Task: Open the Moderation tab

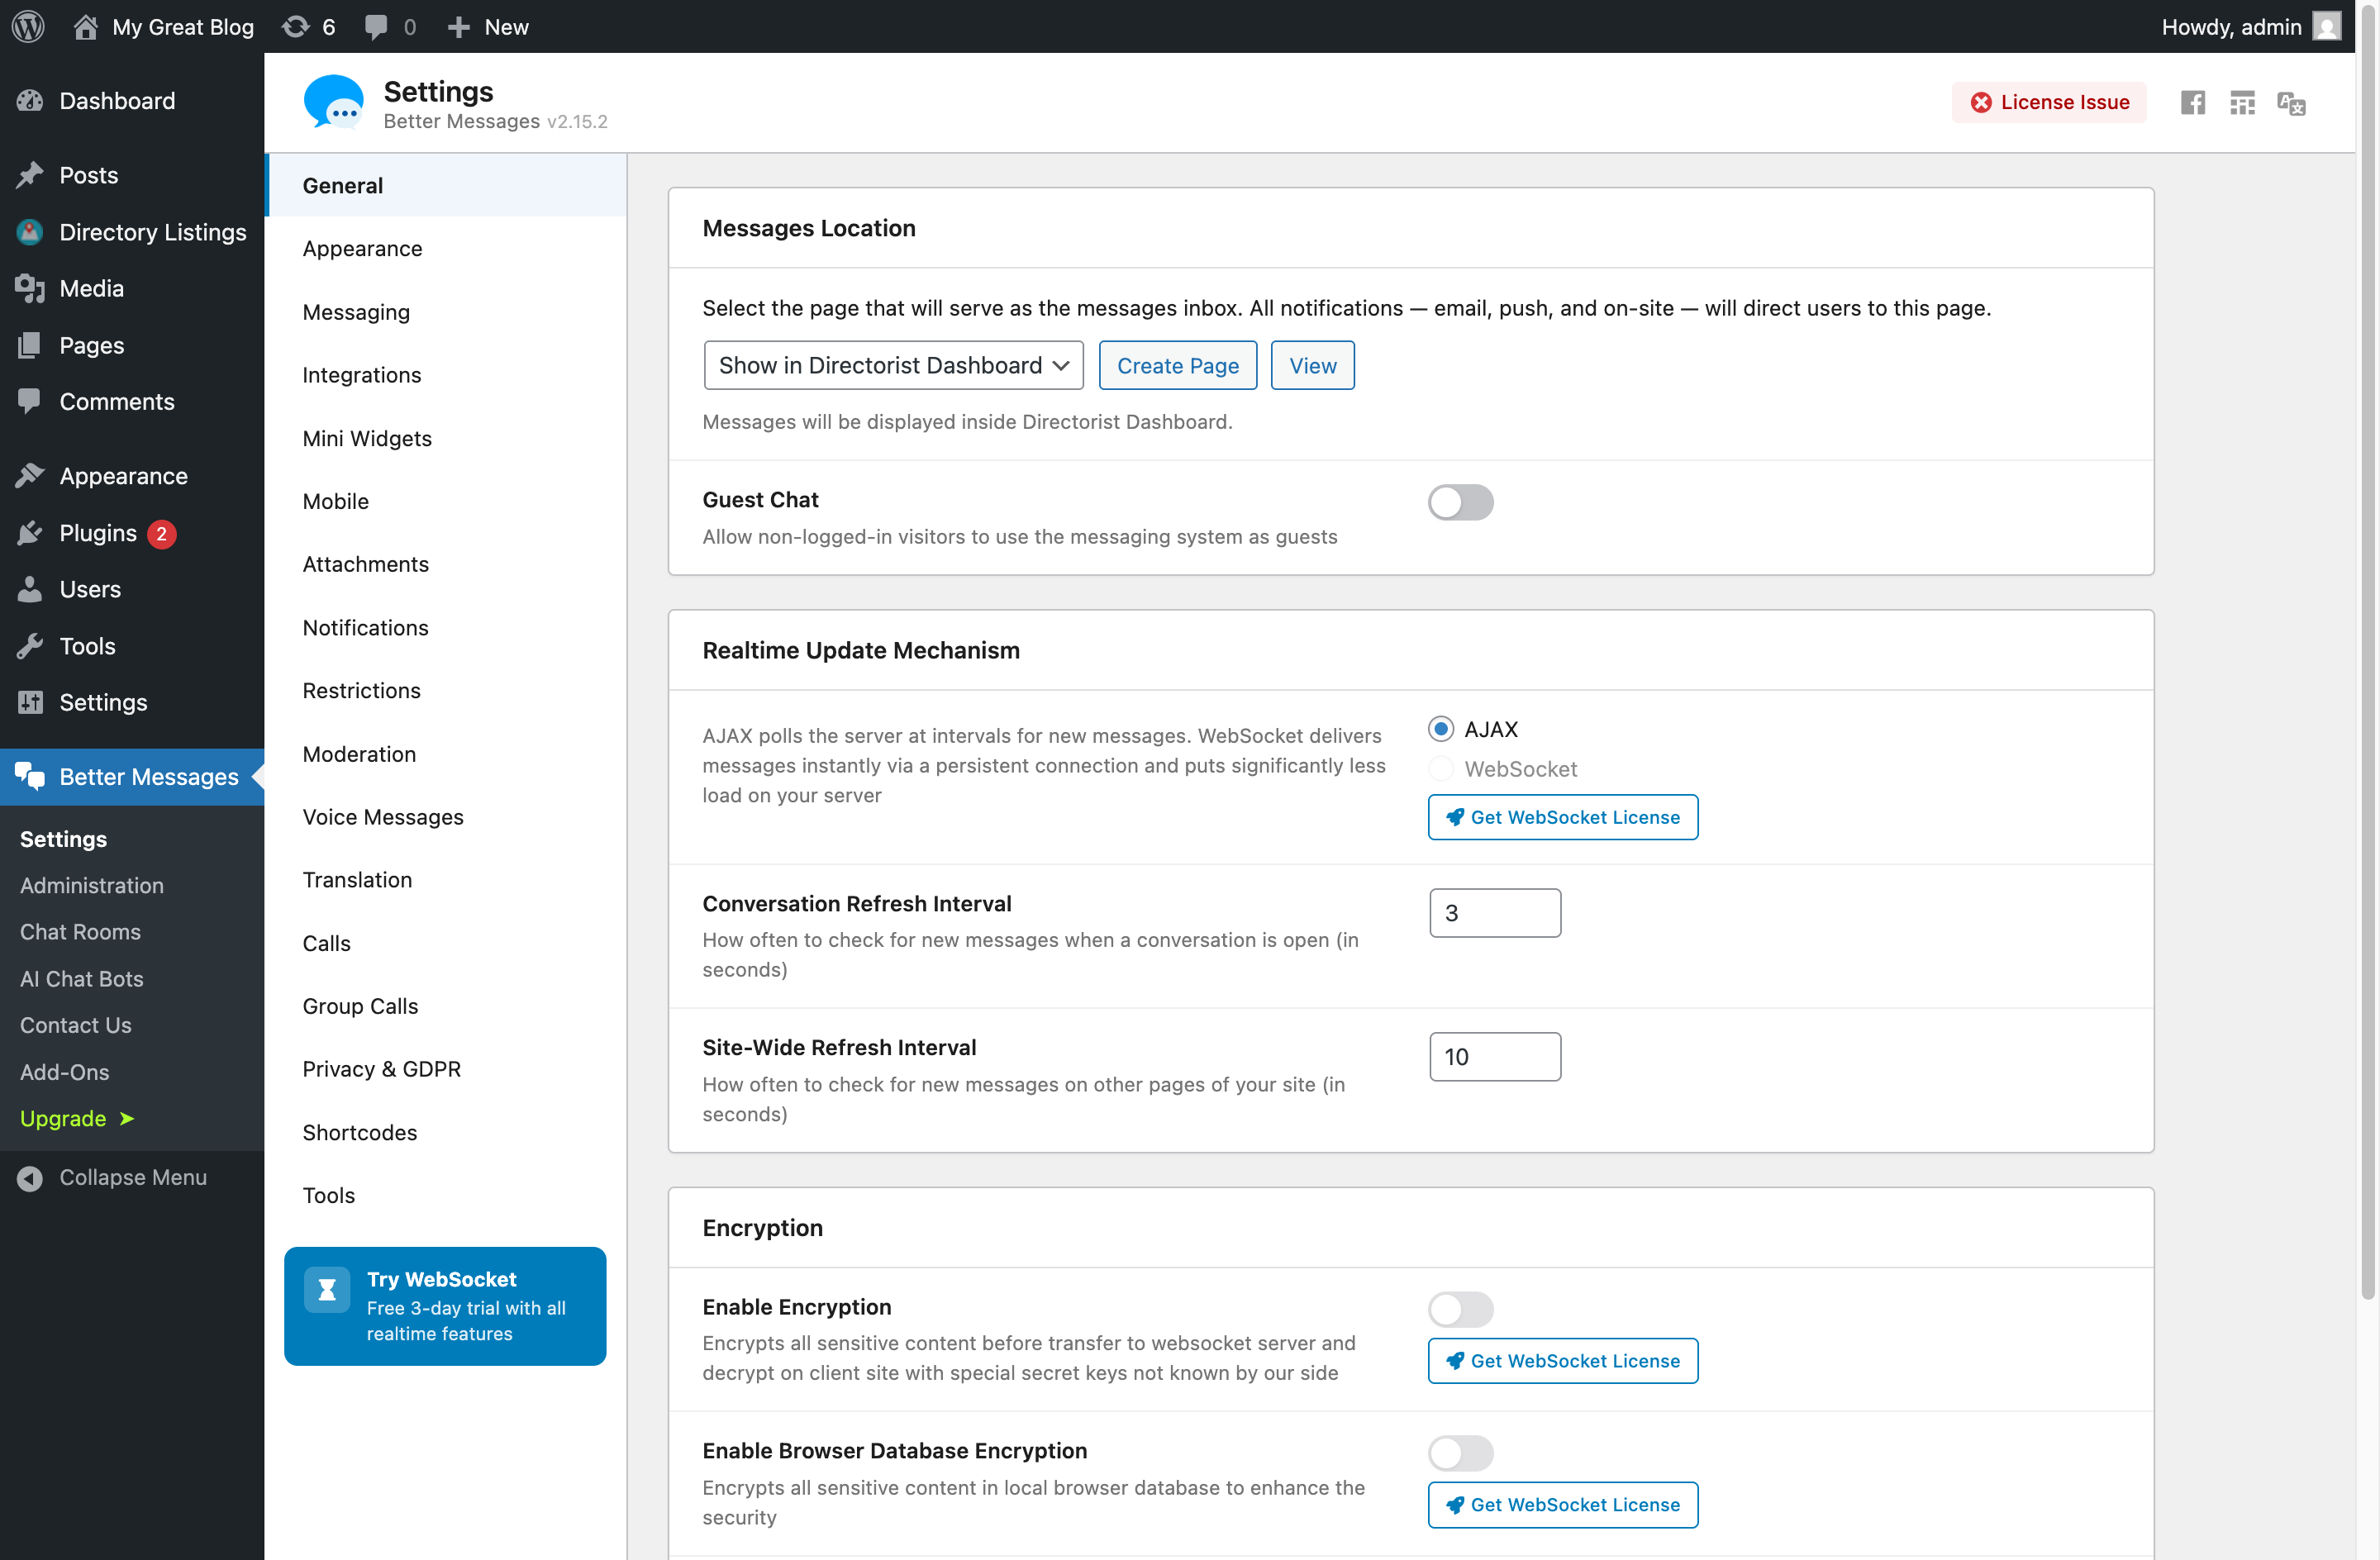Action: click(x=446, y=754)
